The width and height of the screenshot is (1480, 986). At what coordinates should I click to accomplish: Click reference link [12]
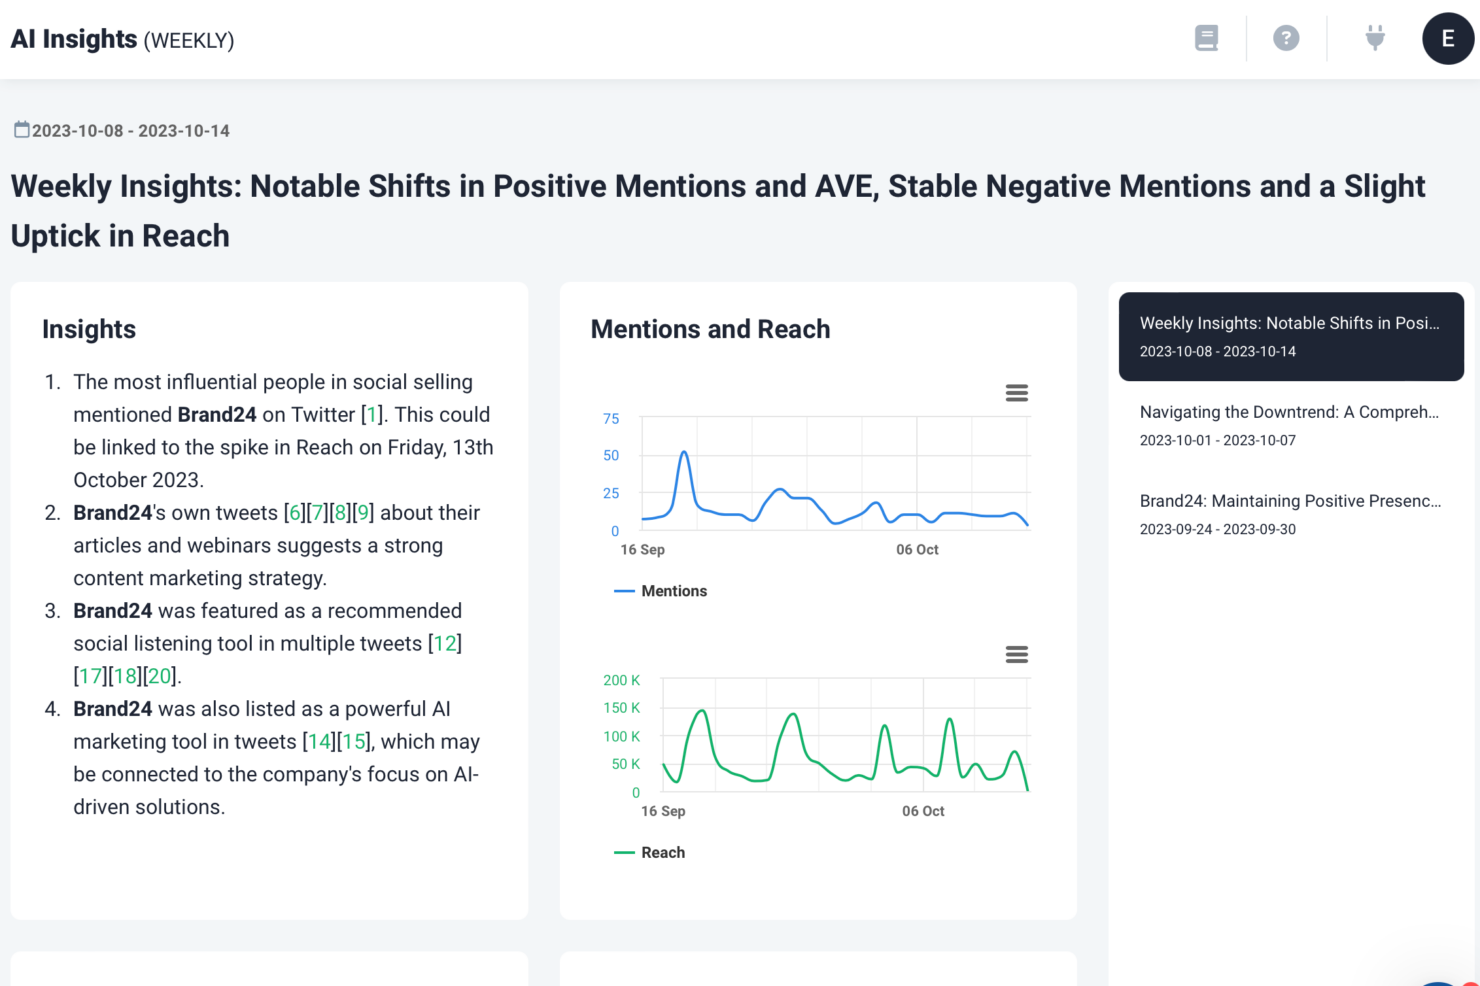tap(445, 644)
